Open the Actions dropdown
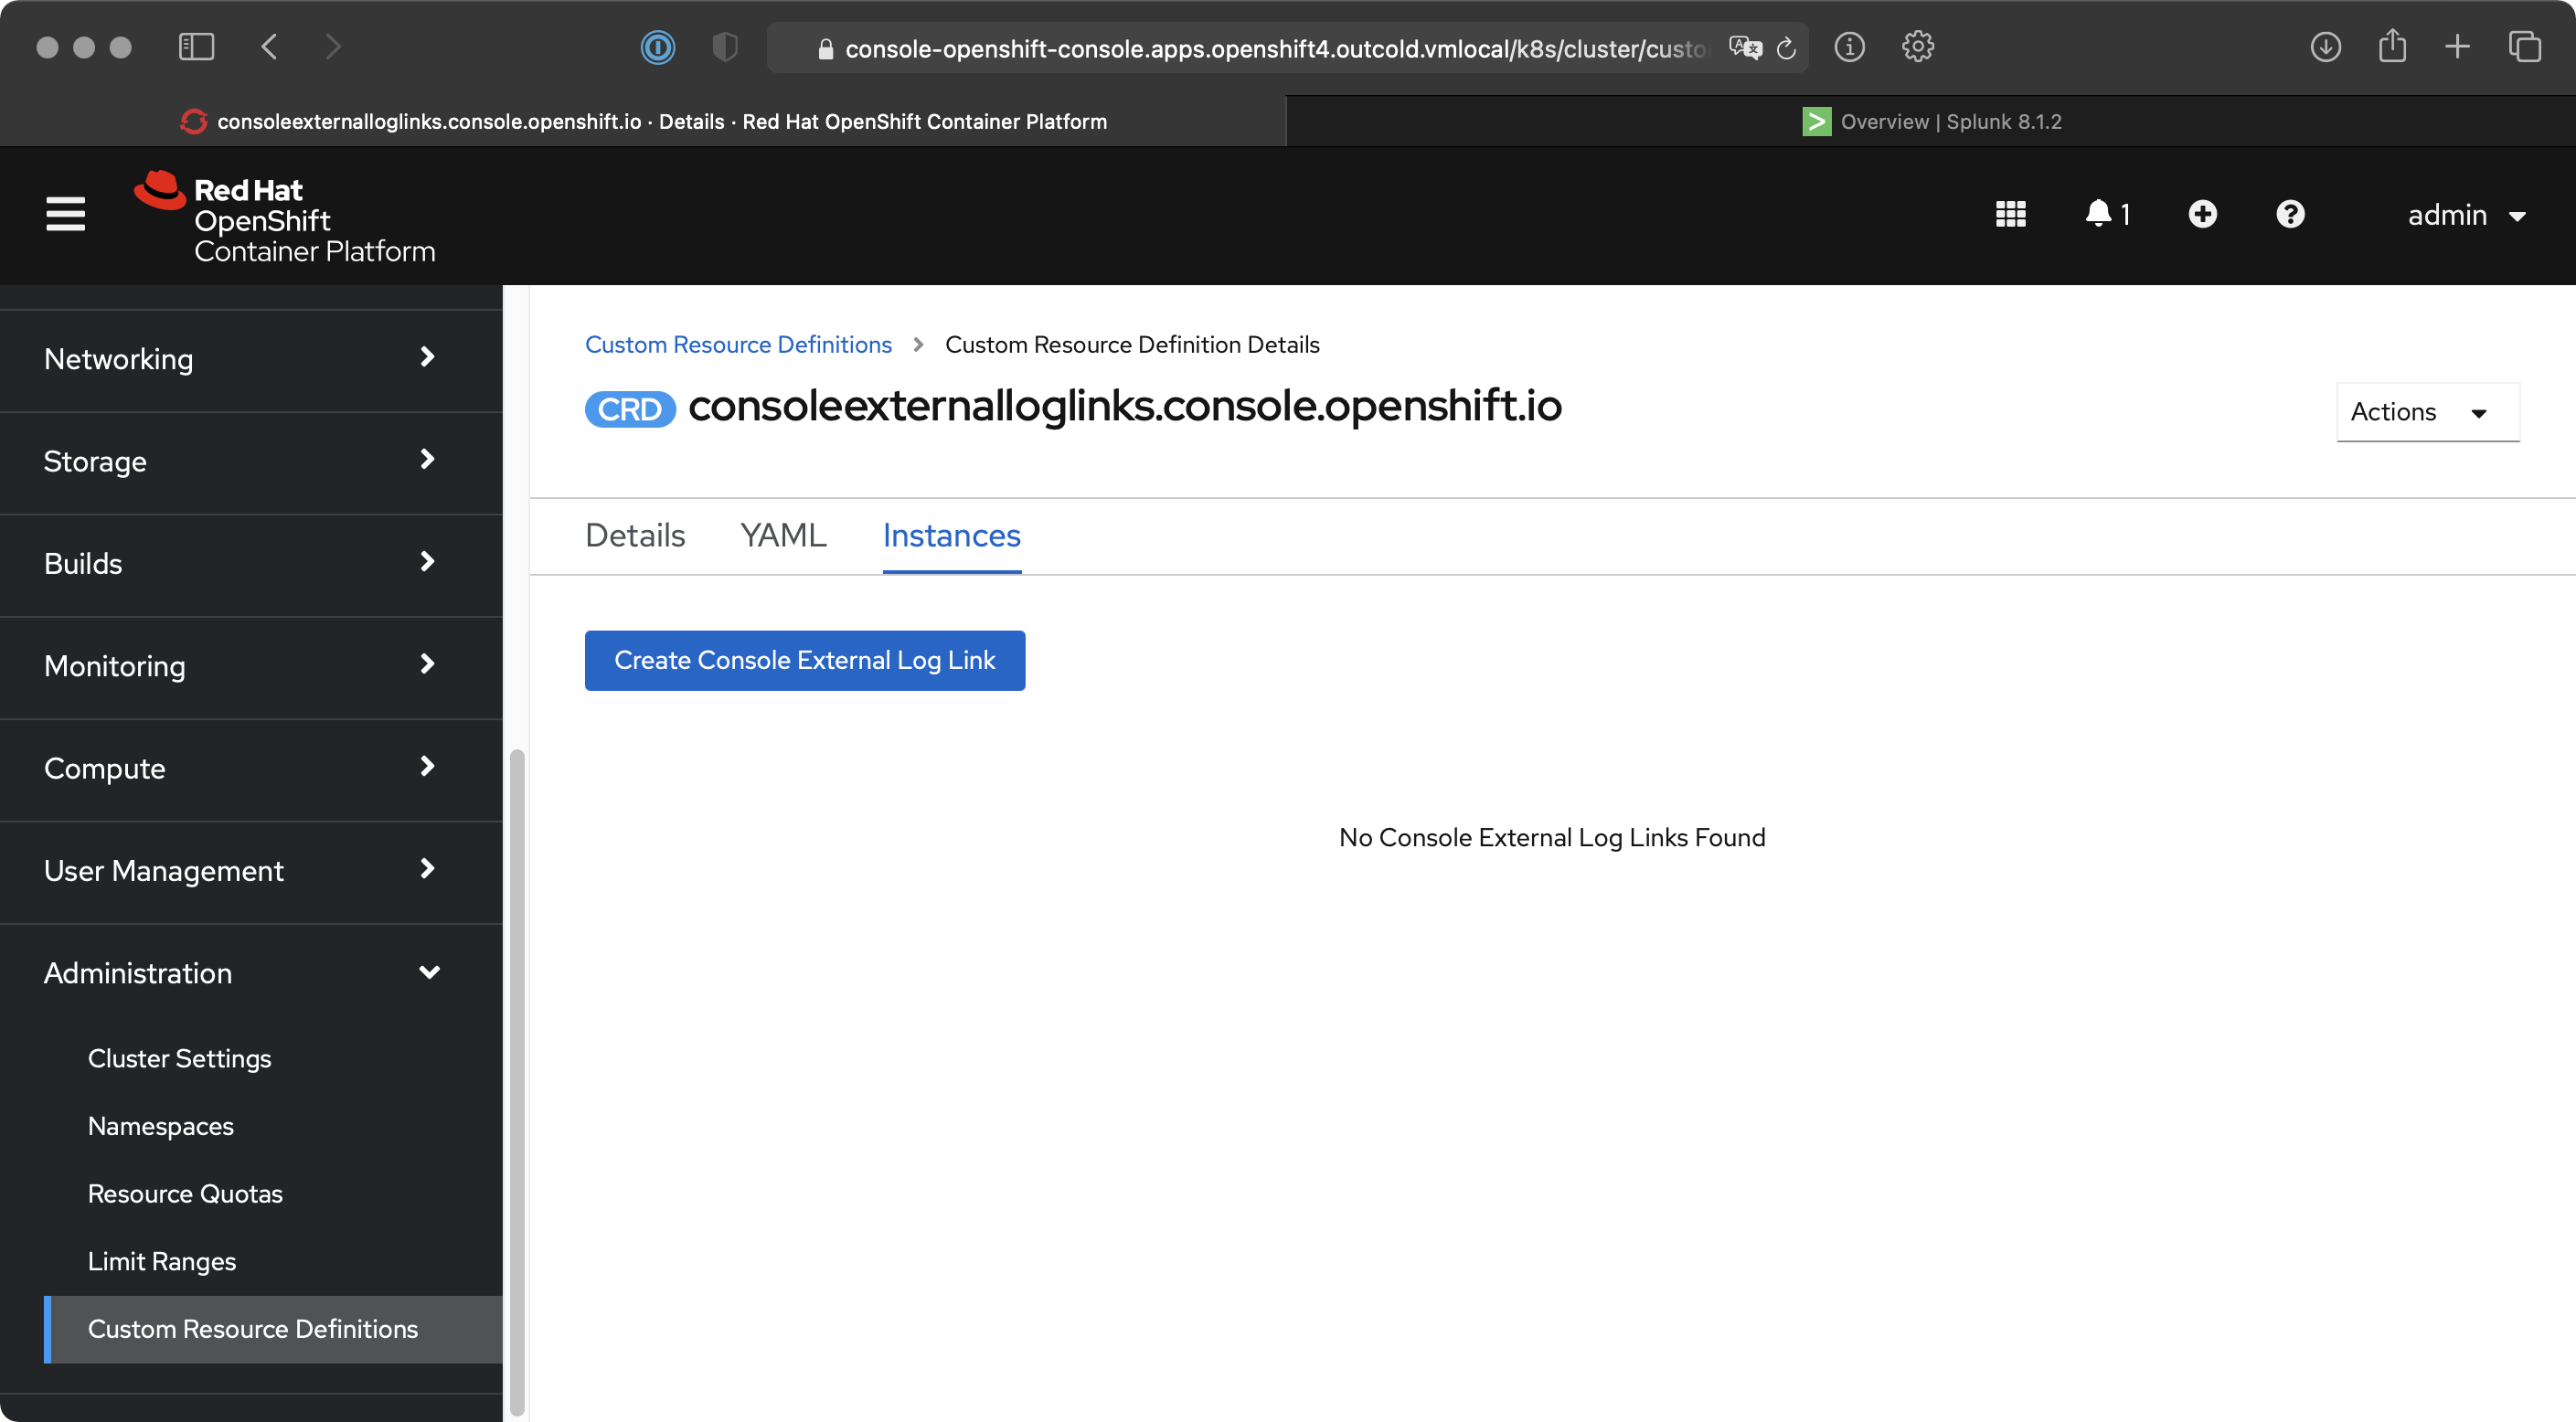 pyautogui.click(x=2428, y=412)
